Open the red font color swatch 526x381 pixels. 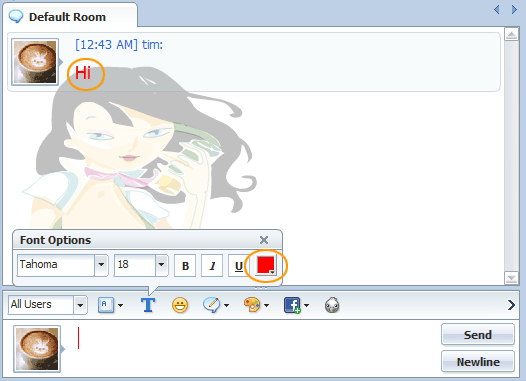click(x=266, y=266)
